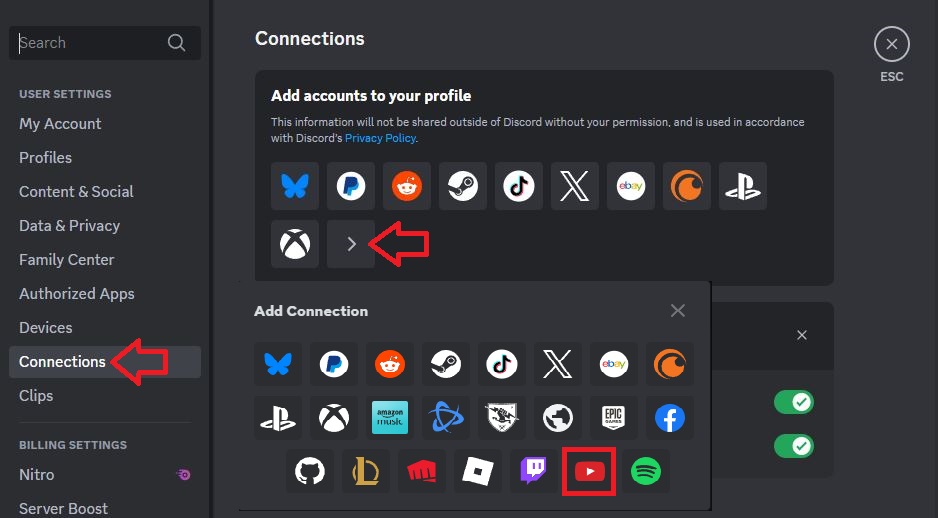This screenshot has width=938, height=518.
Task: Click the settings Search field
Action: point(90,43)
